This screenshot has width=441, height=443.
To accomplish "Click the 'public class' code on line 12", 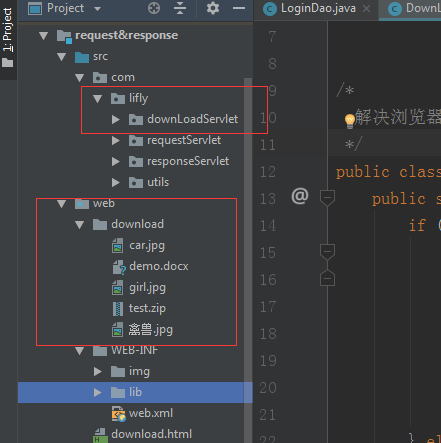I will [388, 172].
